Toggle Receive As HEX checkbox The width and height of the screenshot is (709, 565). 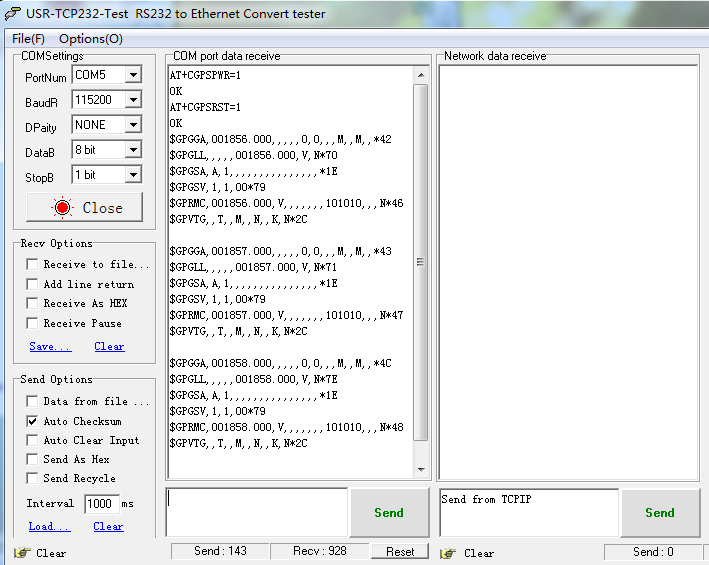coord(32,303)
